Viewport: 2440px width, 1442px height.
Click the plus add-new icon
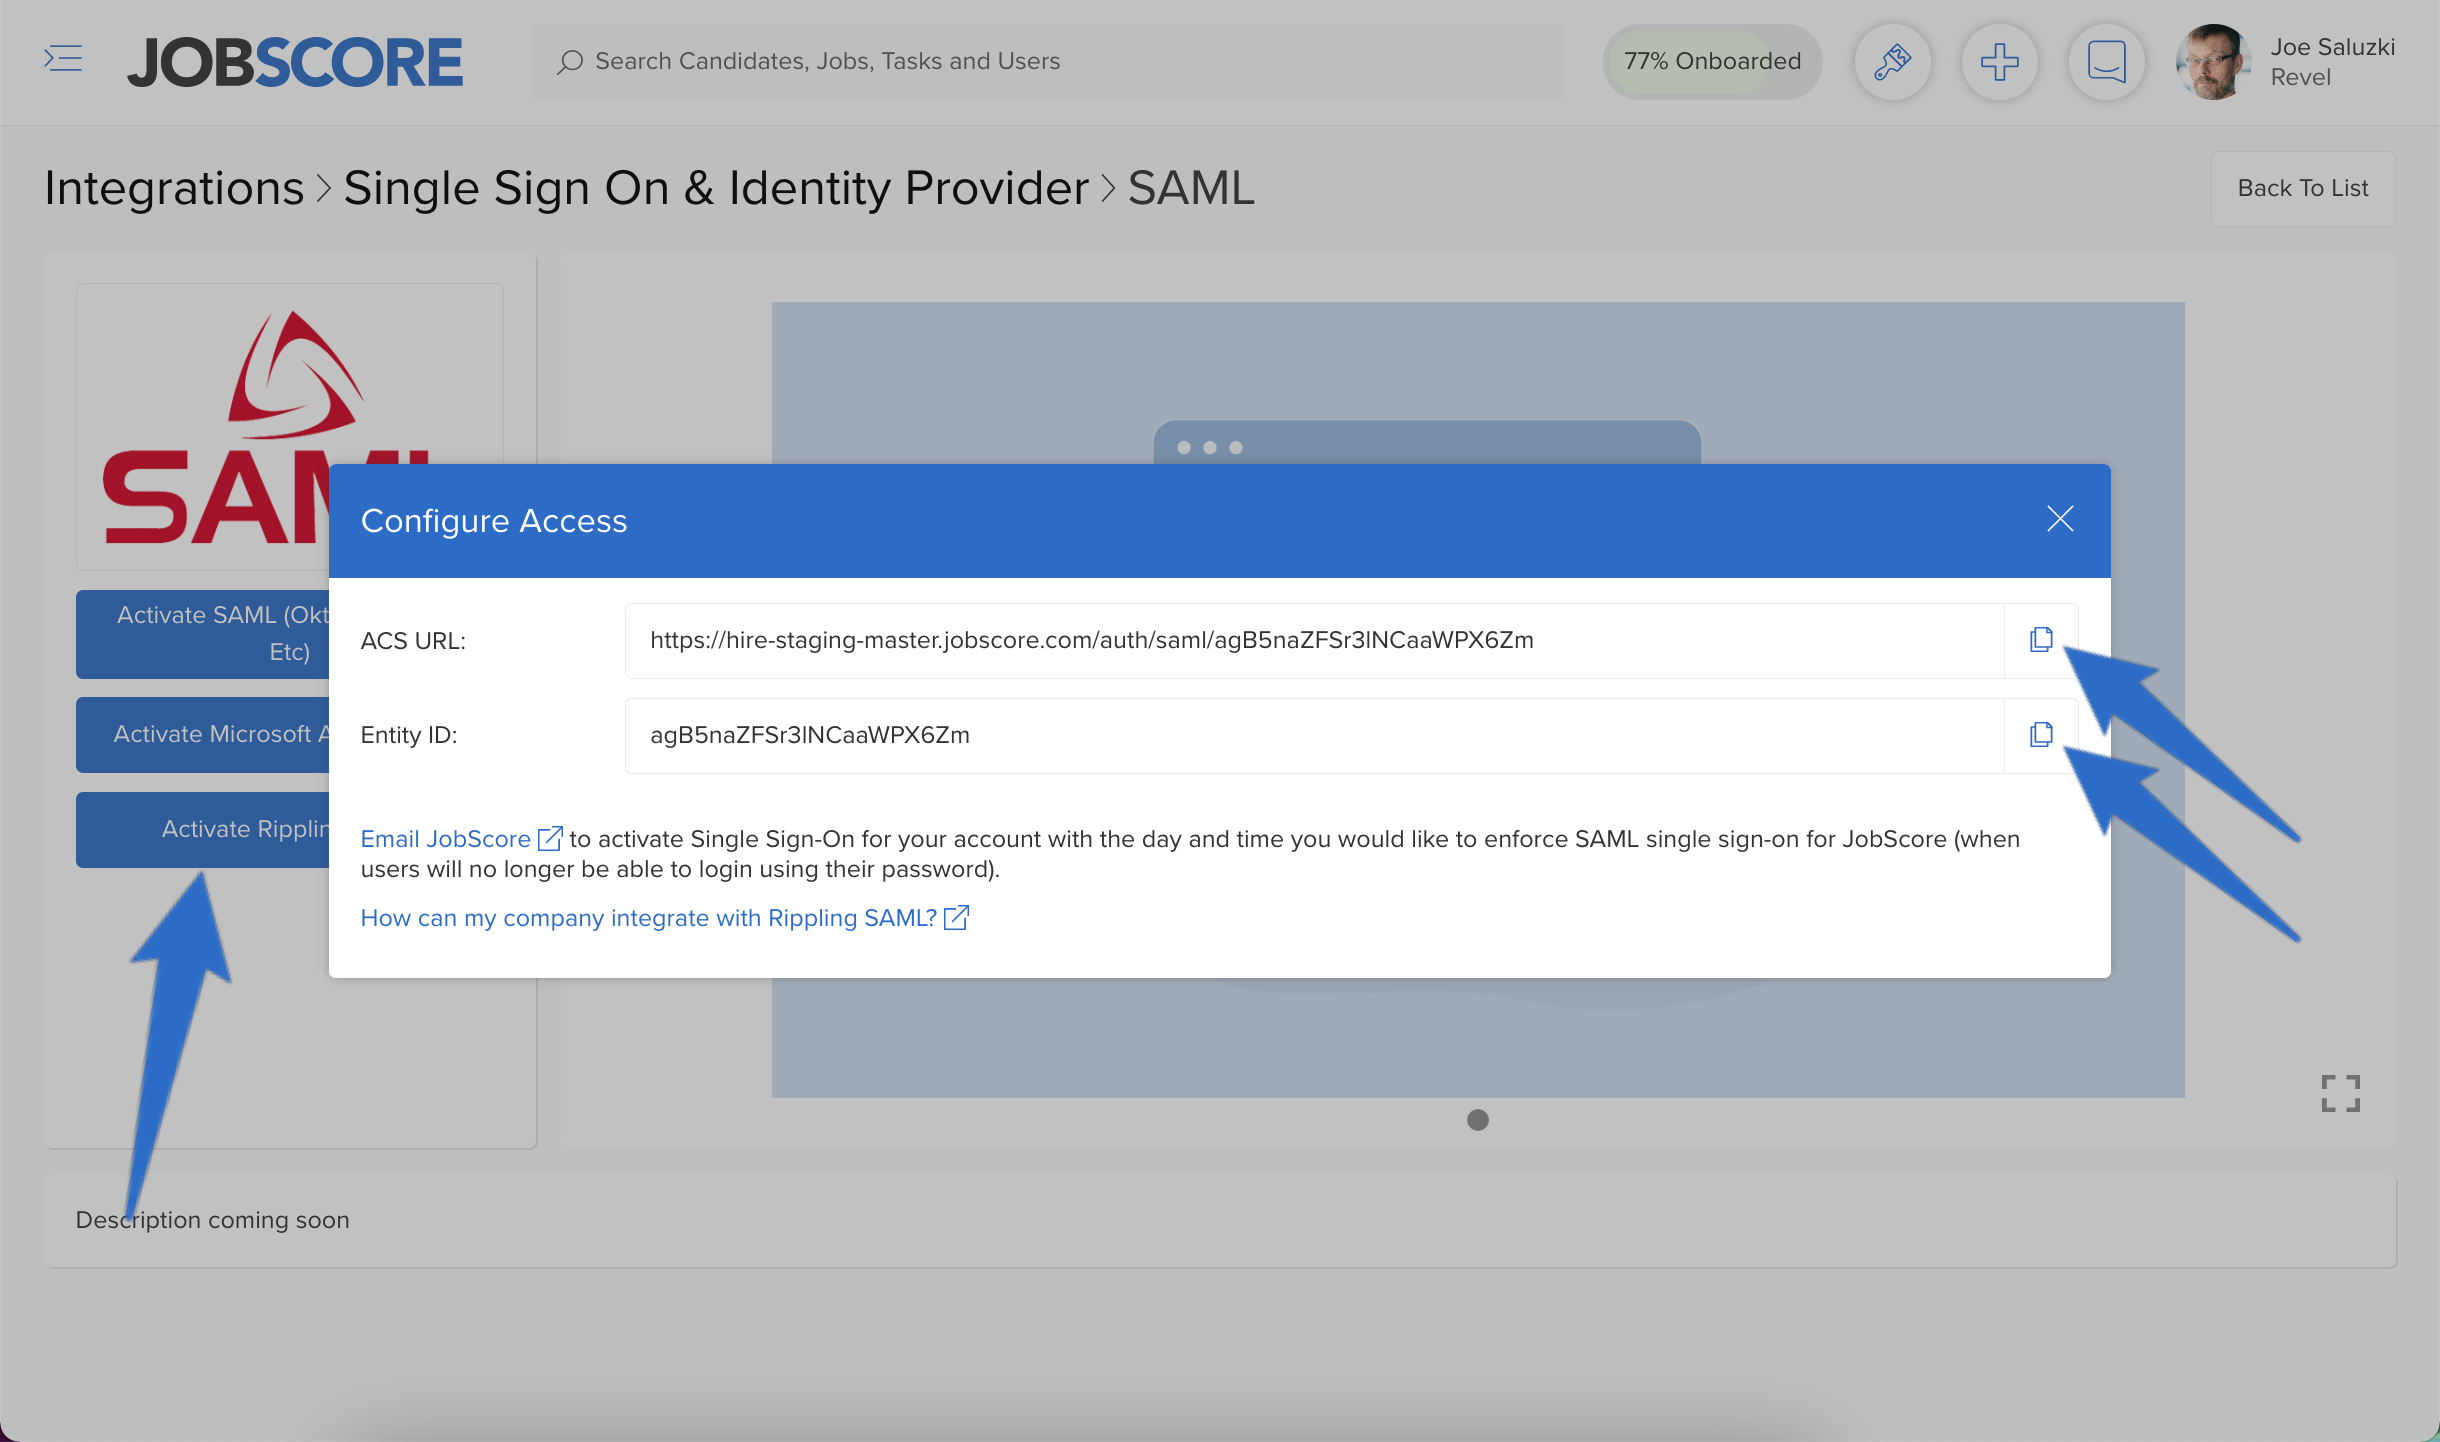point(1999,62)
